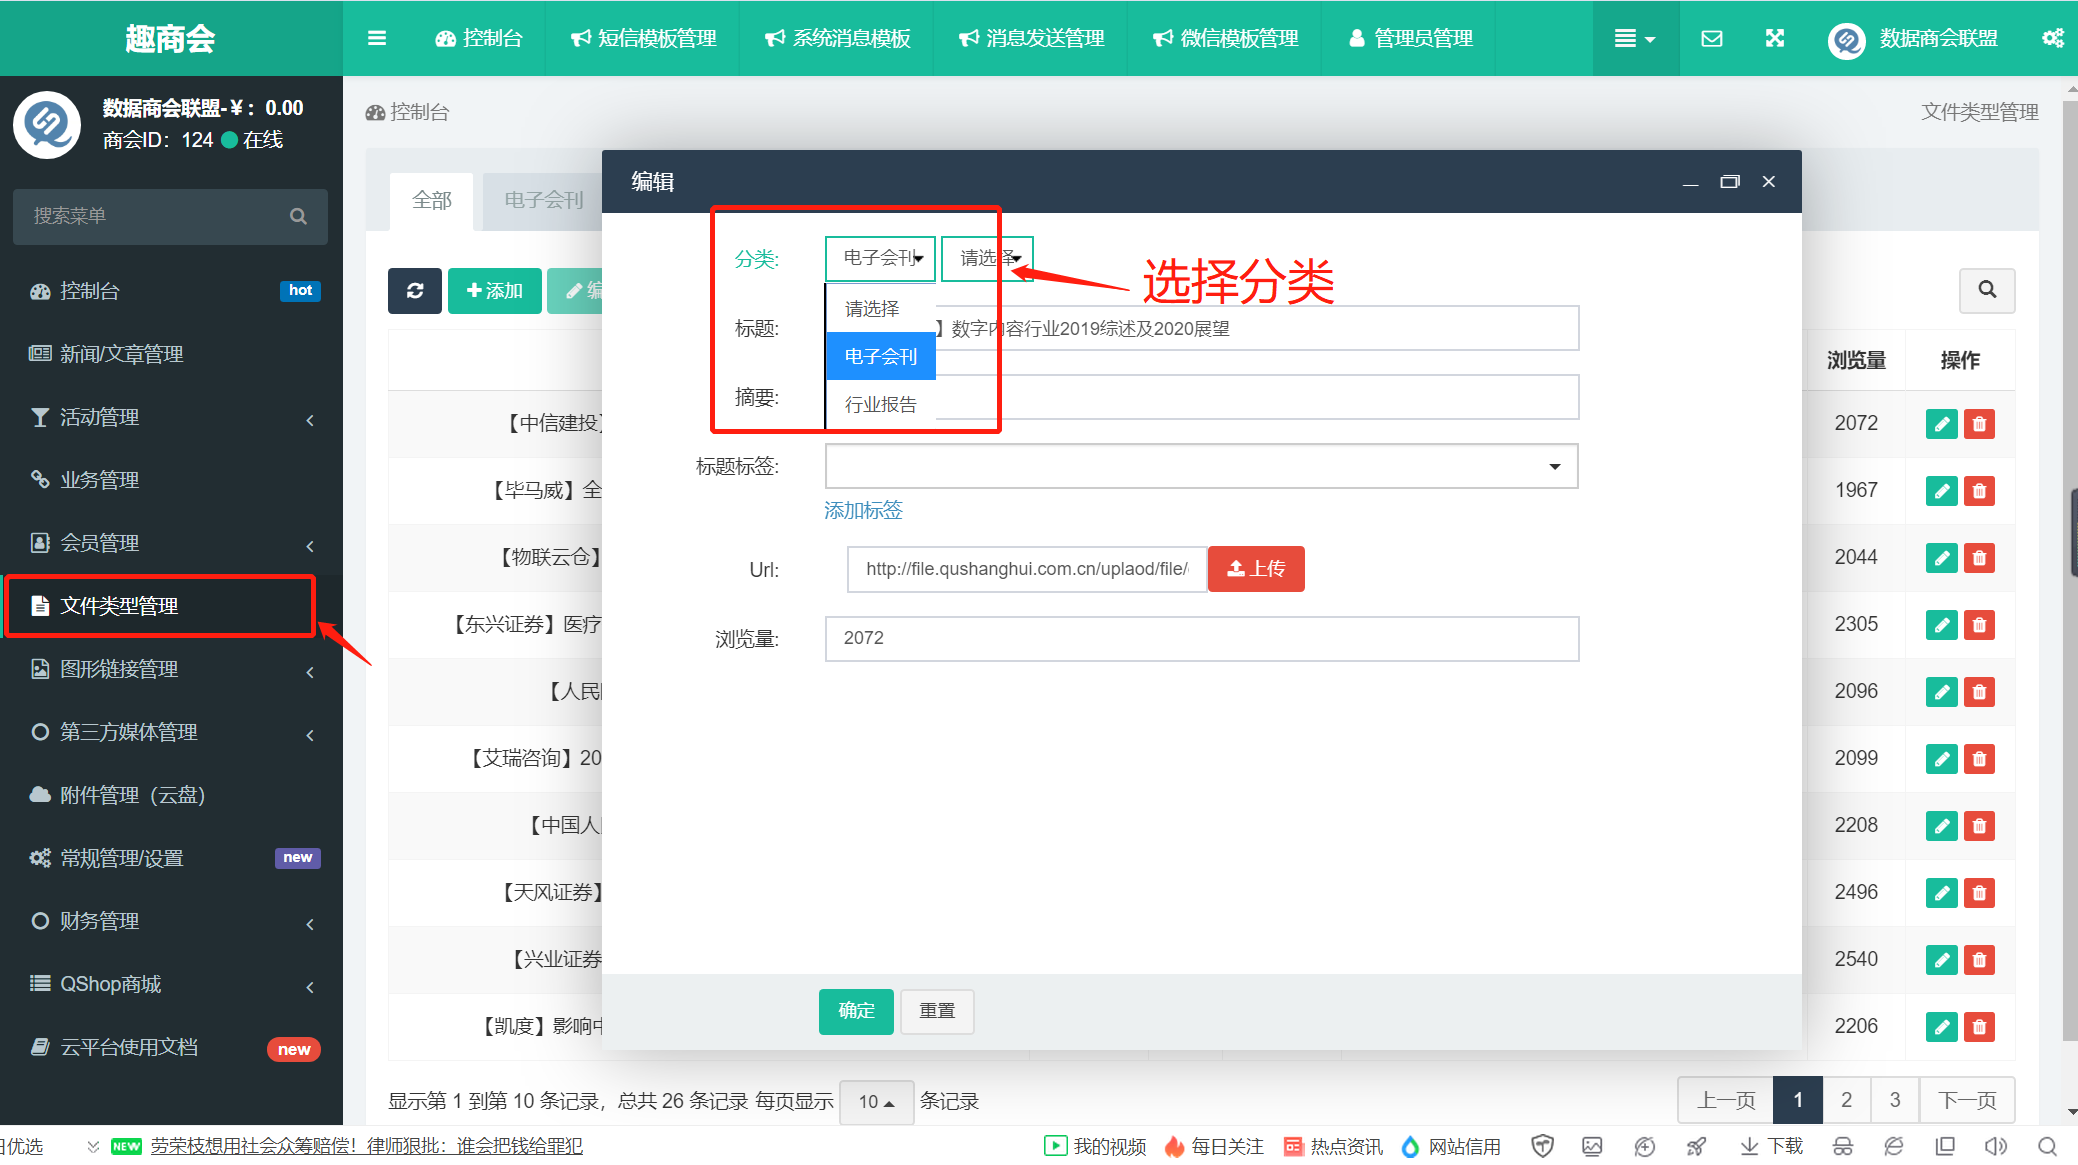Click search icon in sidebar menu search
Screen dimensions: 2078x1165
tap(298, 216)
